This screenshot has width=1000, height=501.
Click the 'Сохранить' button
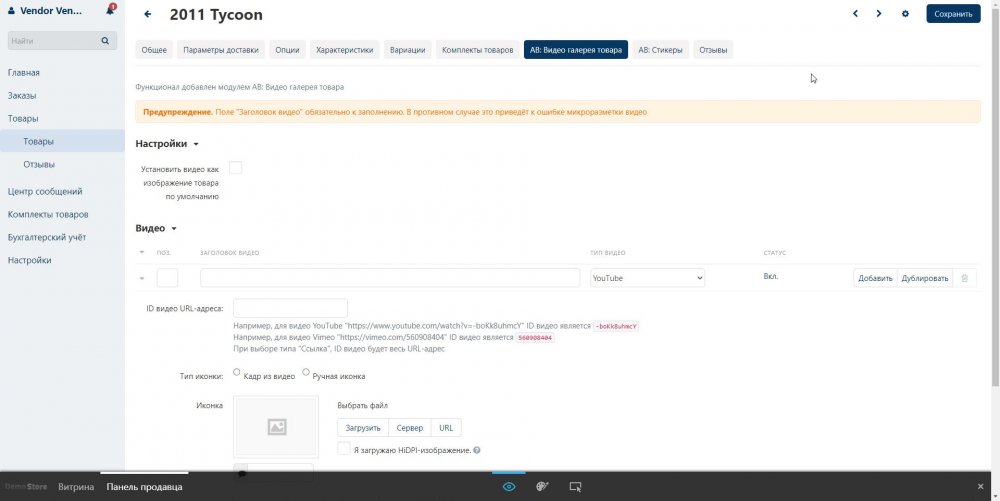tap(953, 14)
